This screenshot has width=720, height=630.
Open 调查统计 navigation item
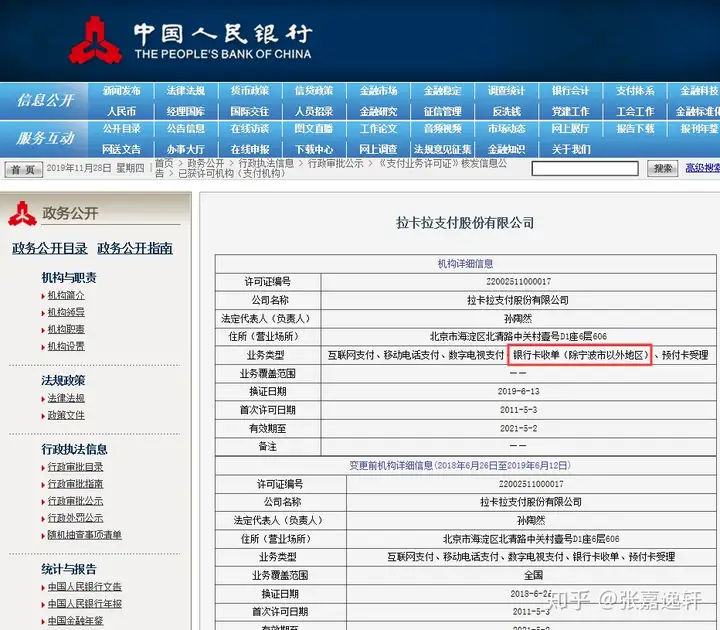coord(506,91)
